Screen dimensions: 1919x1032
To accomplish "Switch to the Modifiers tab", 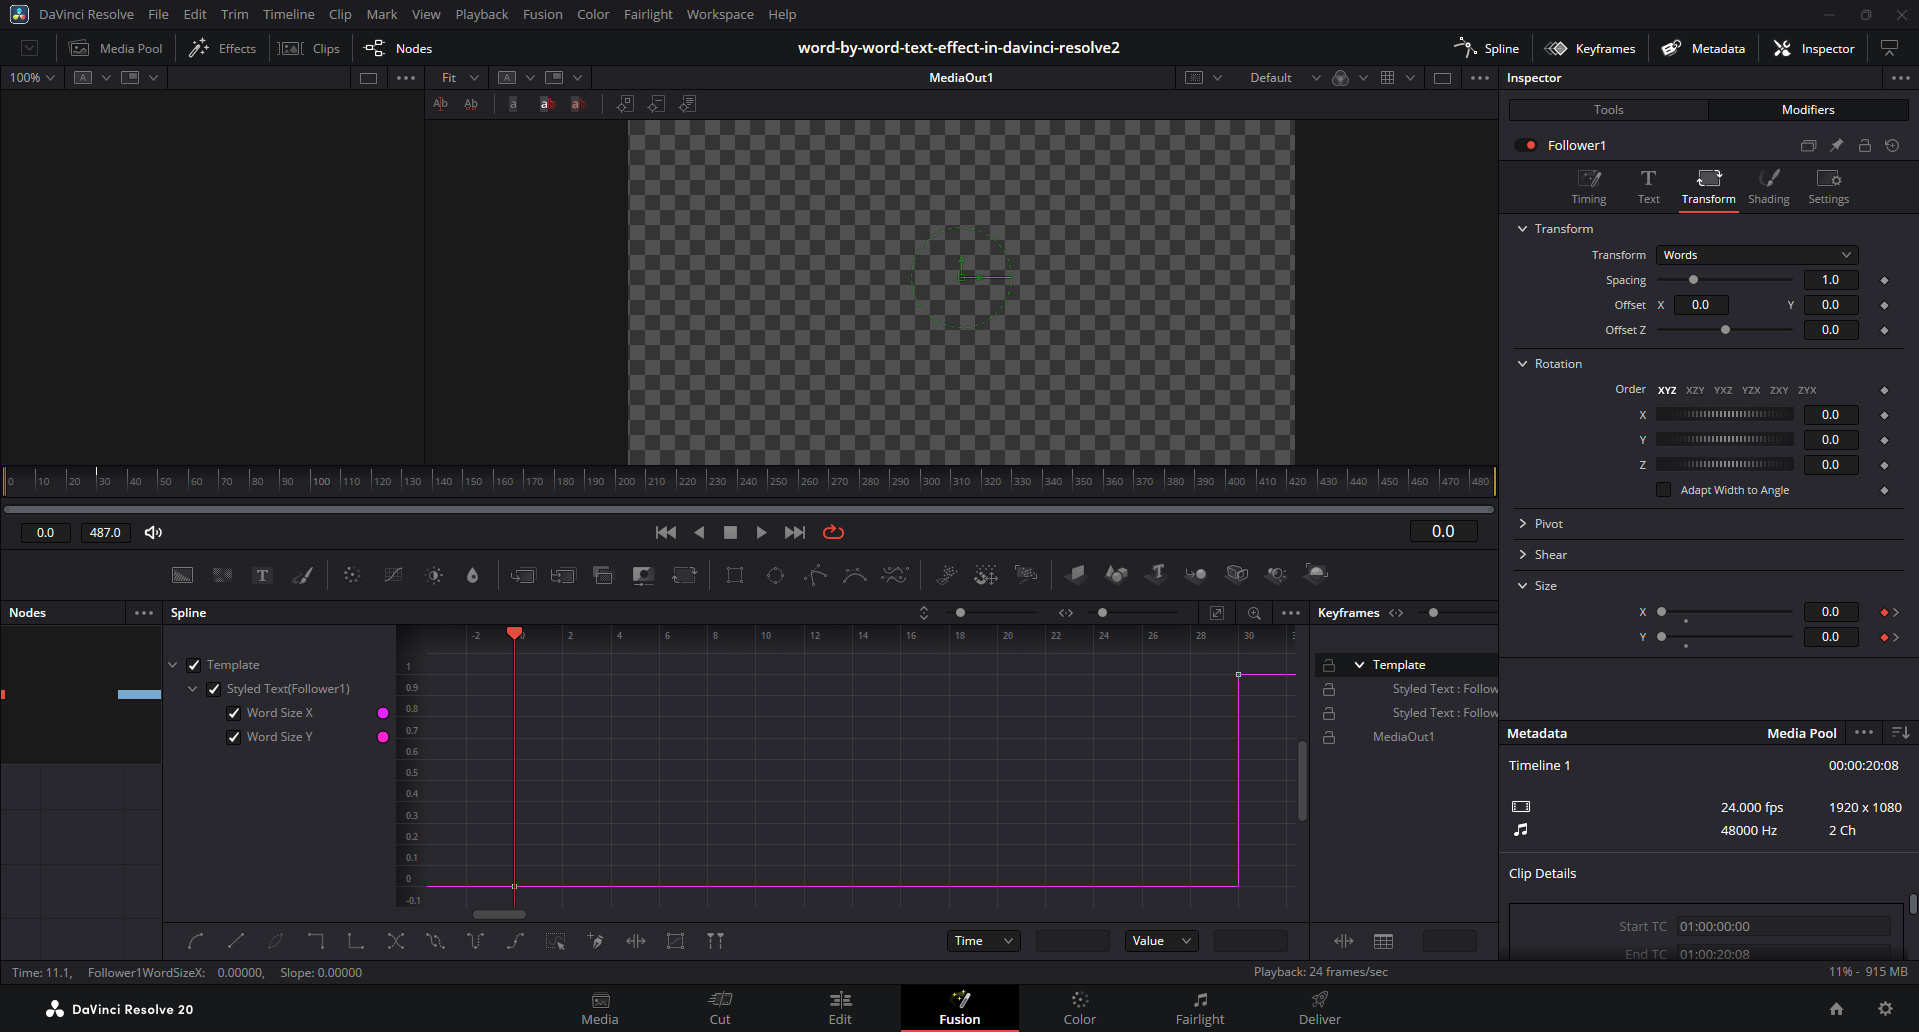I will 1807,110.
